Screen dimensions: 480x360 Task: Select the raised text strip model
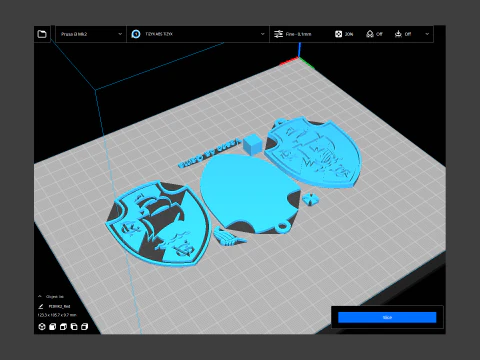[x=209, y=153]
